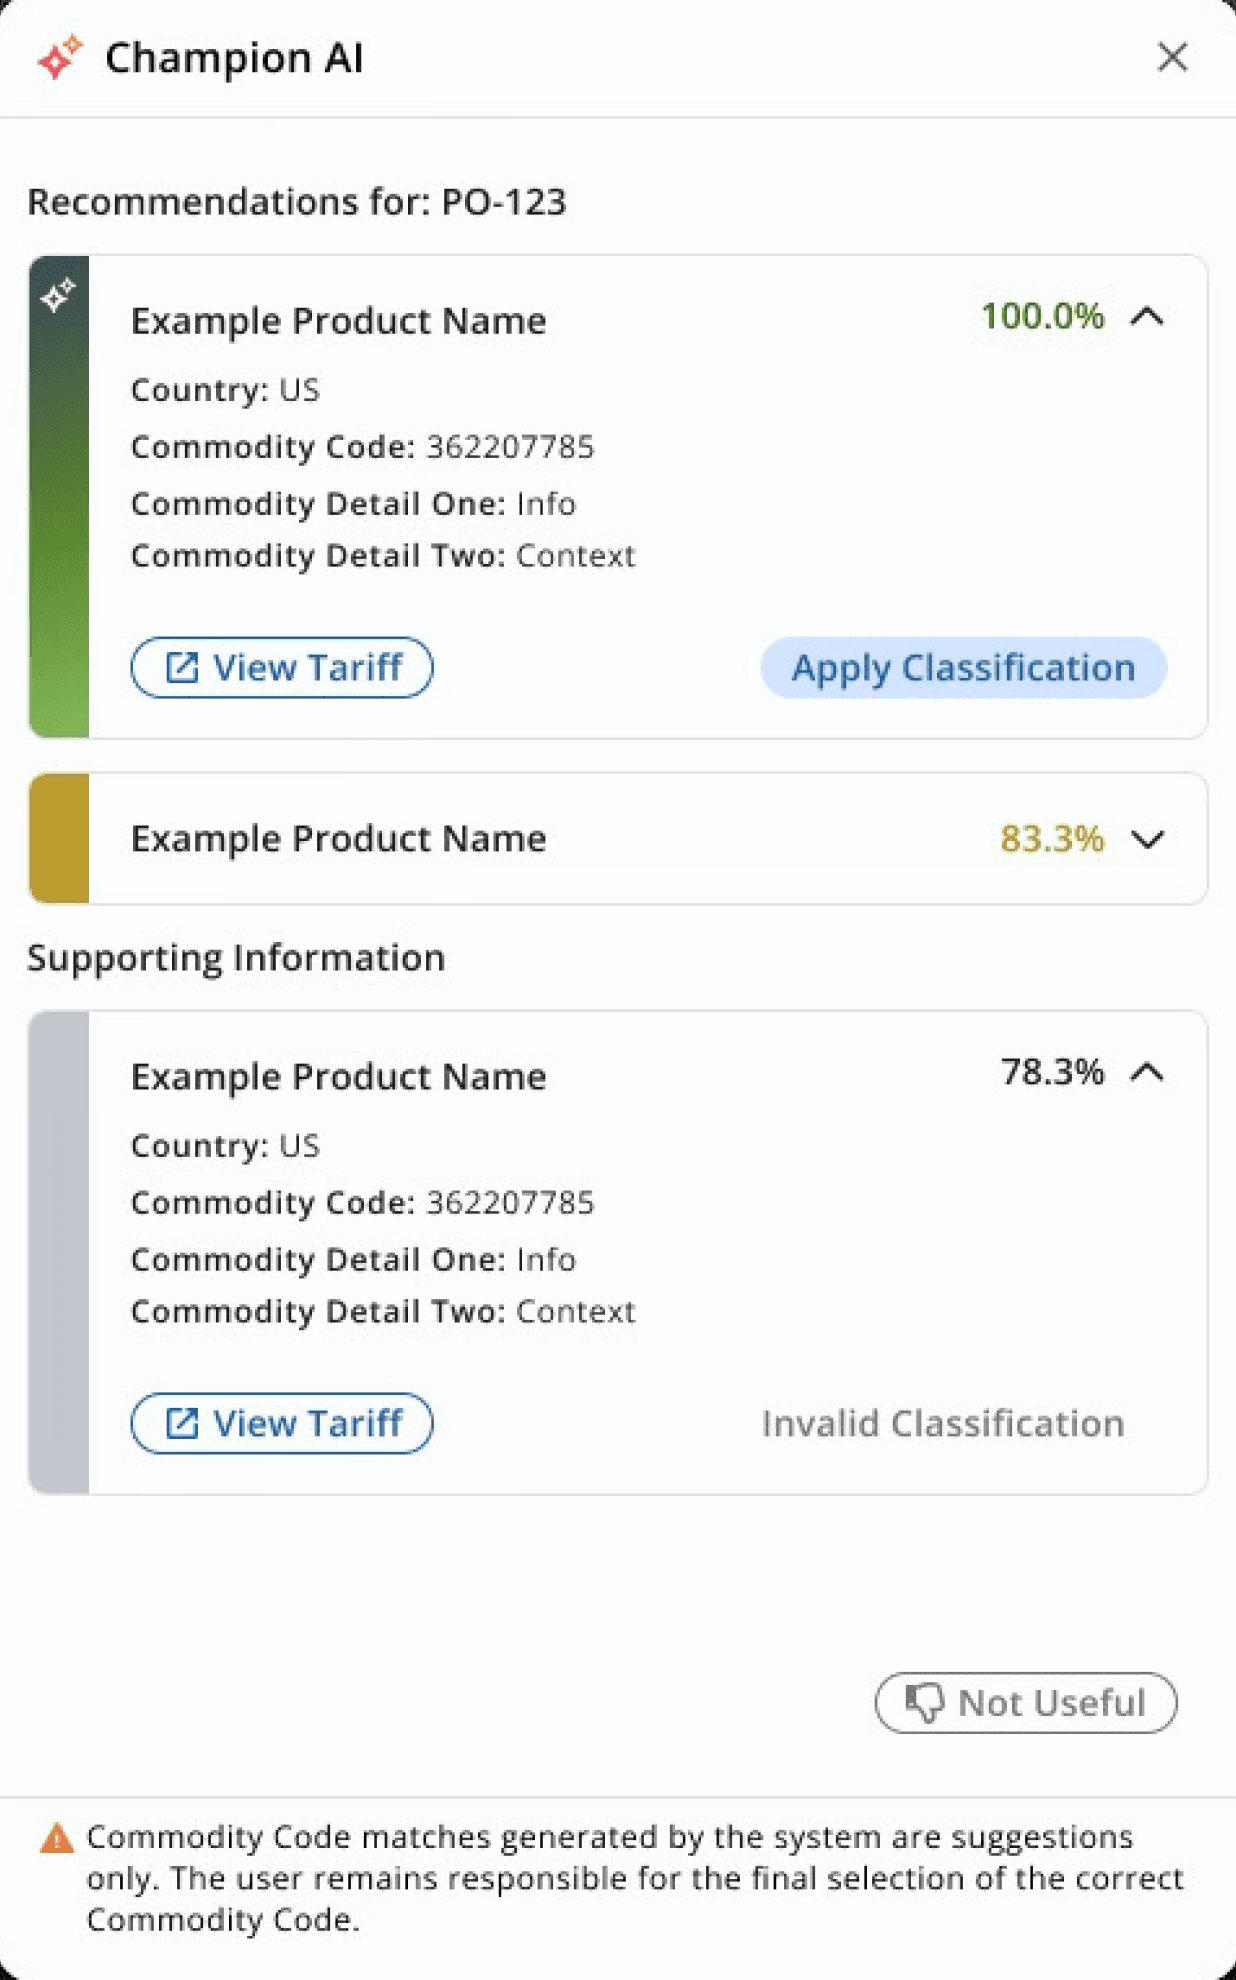
Task: Open View Tariff for the 100.0% match
Action: click(x=282, y=667)
